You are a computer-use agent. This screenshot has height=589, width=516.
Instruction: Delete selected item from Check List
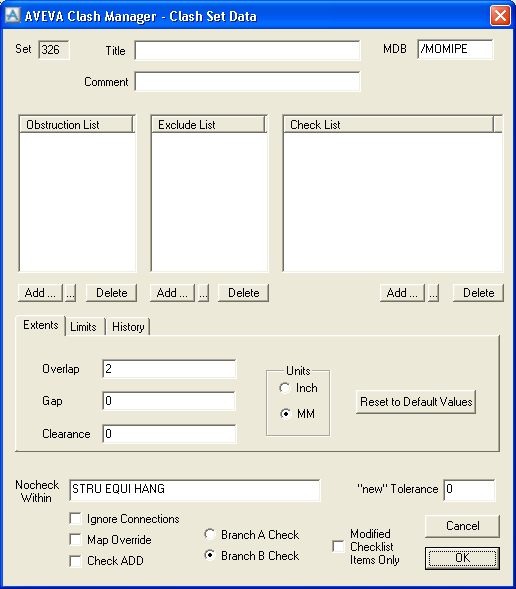point(478,293)
